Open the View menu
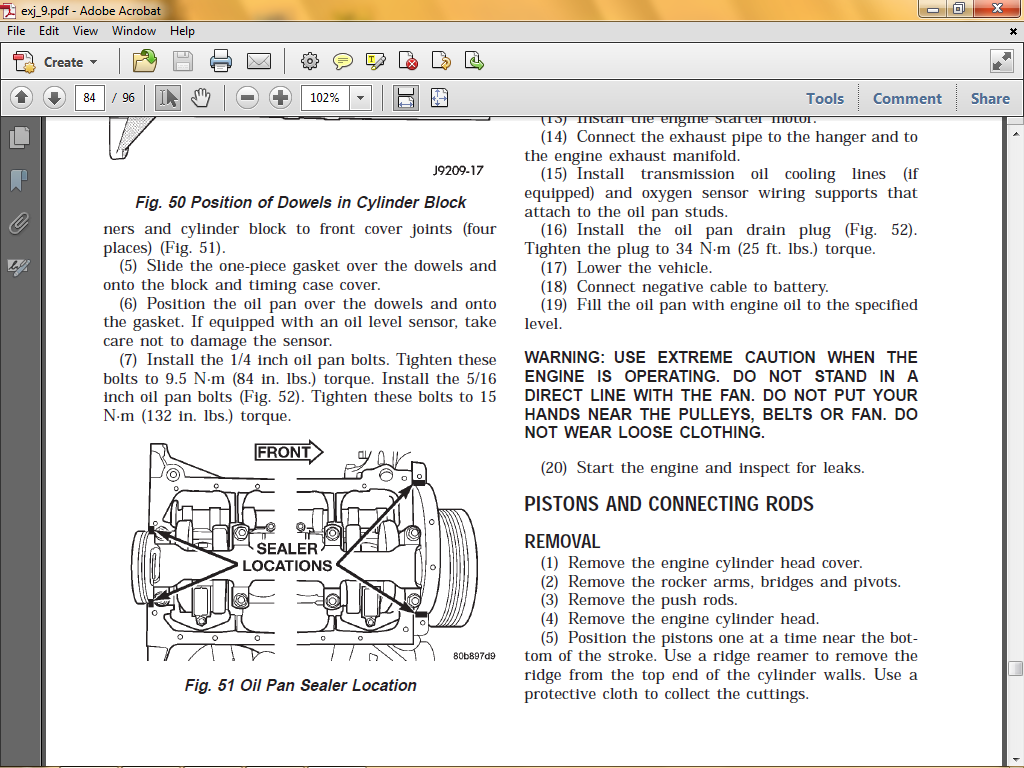This screenshot has height=768, width=1024. [85, 31]
